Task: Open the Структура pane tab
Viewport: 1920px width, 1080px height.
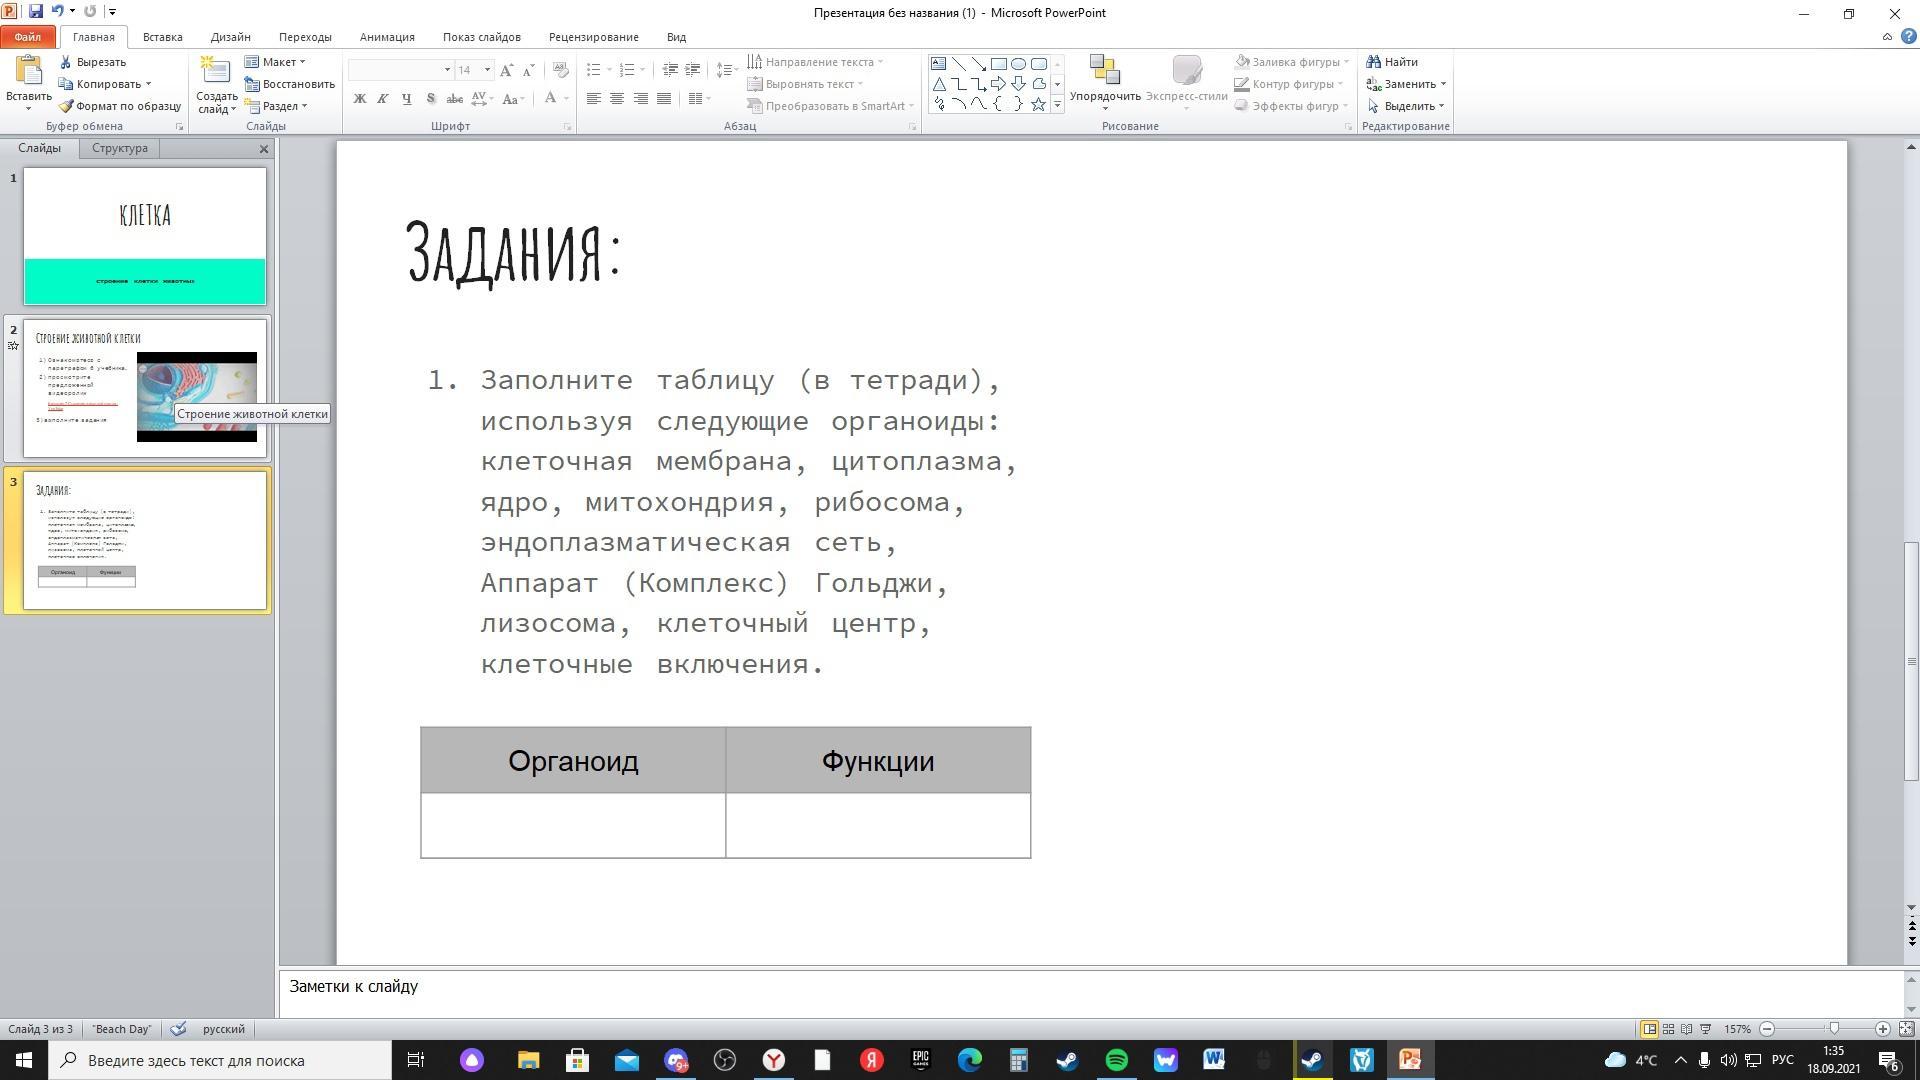Action: pos(119,148)
